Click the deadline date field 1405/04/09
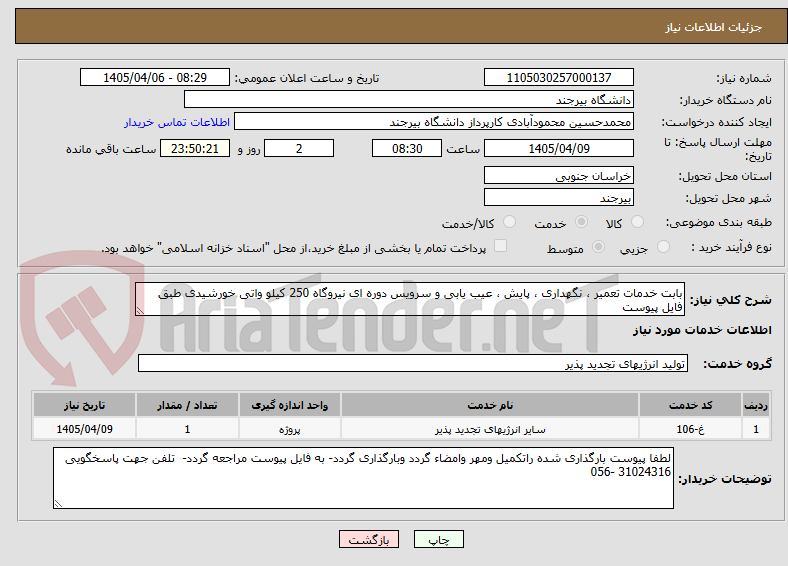The image size is (788, 566). (558, 148)
